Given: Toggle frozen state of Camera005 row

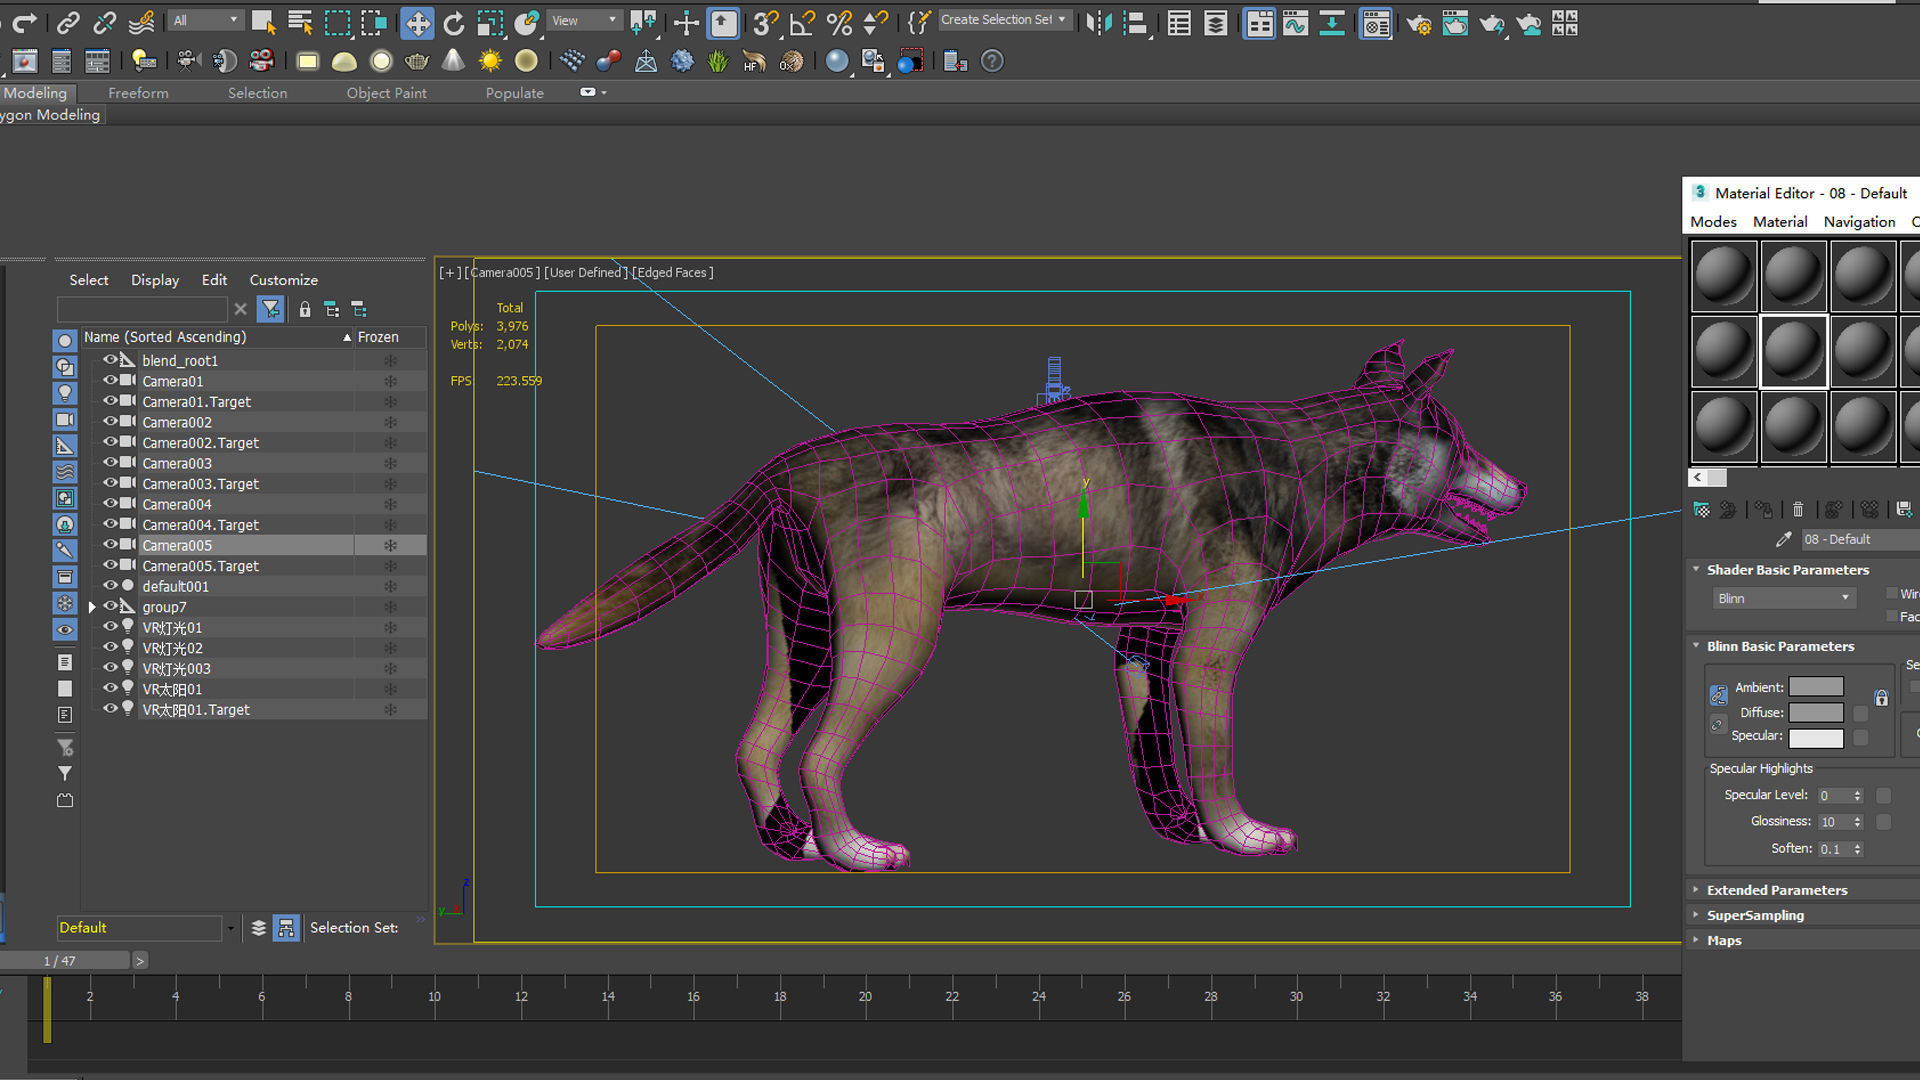Looking at the screenshot, I should (x=390, y=545).
